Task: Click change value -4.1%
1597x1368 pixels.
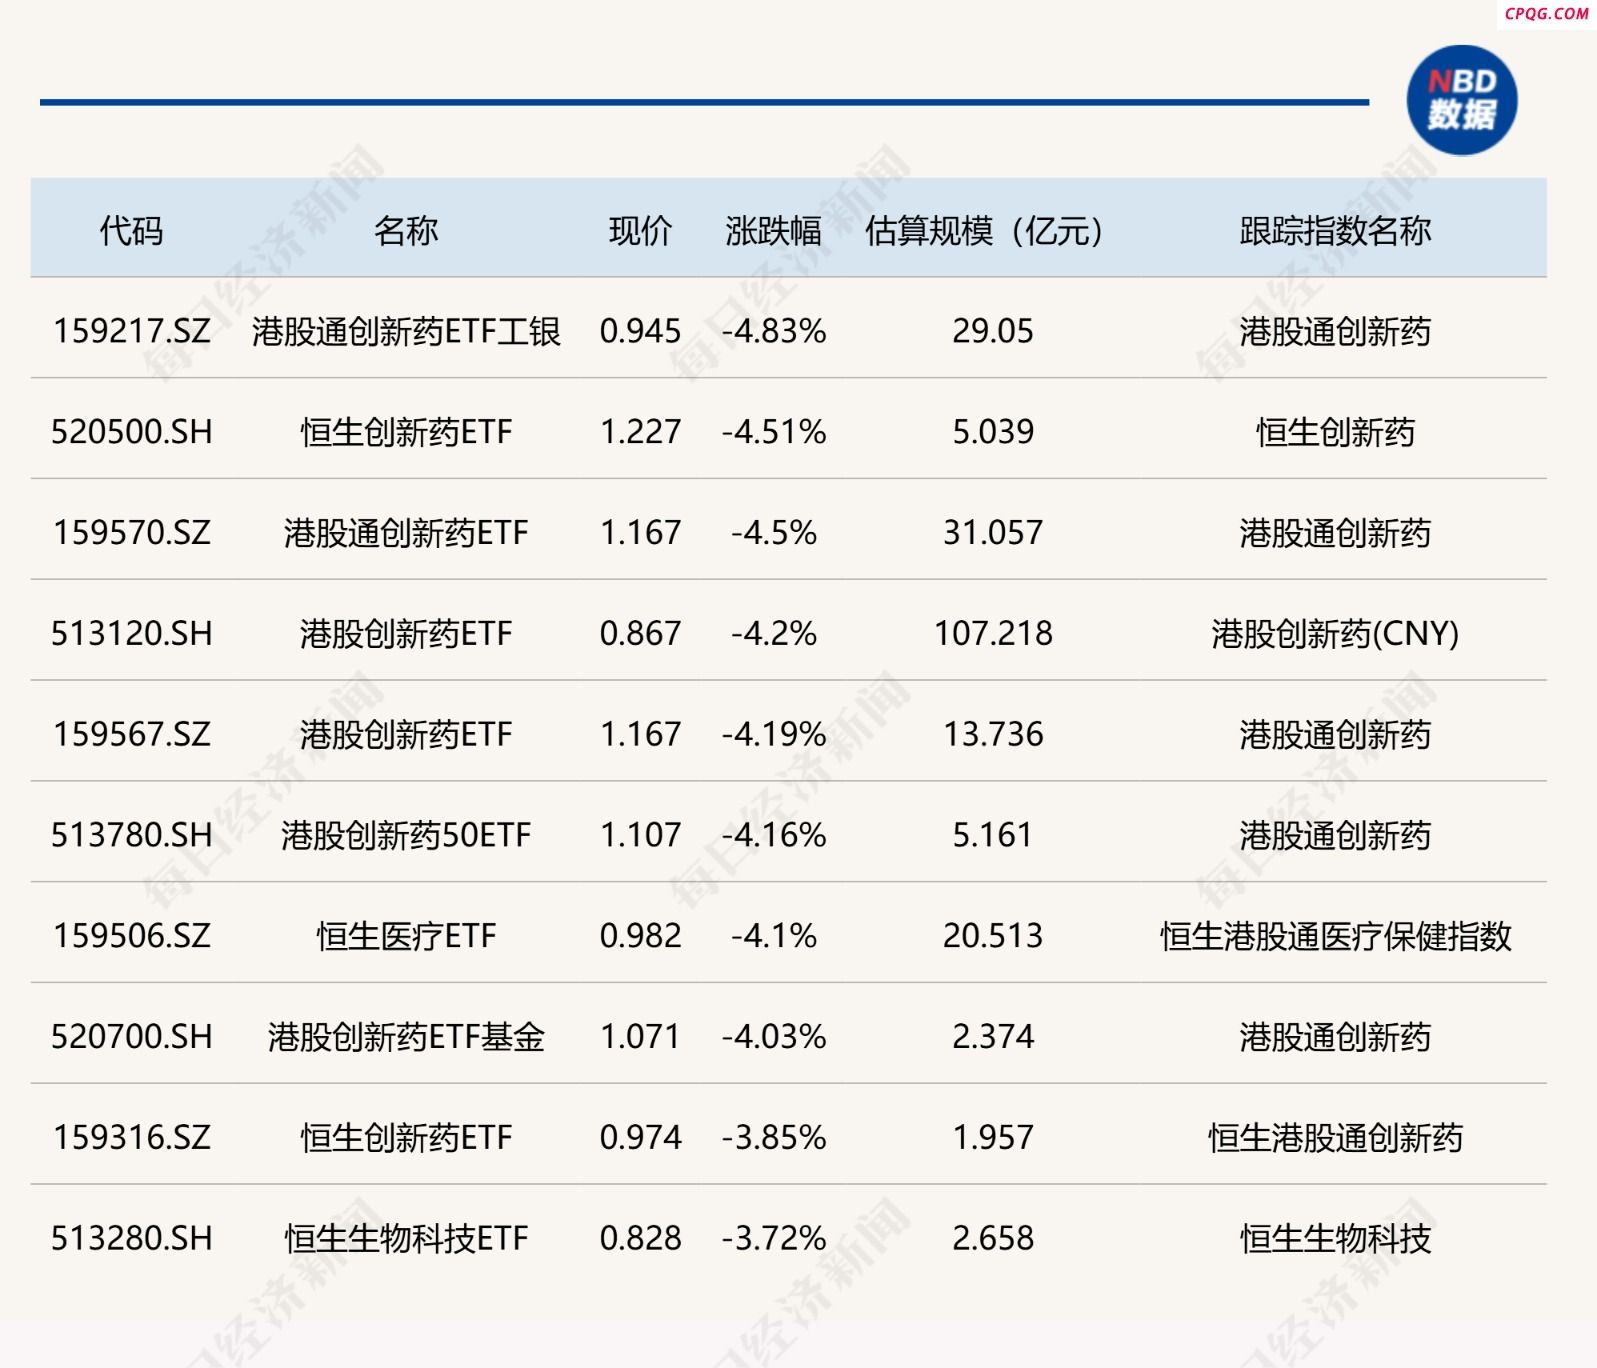Action: [x=774, y=936]
